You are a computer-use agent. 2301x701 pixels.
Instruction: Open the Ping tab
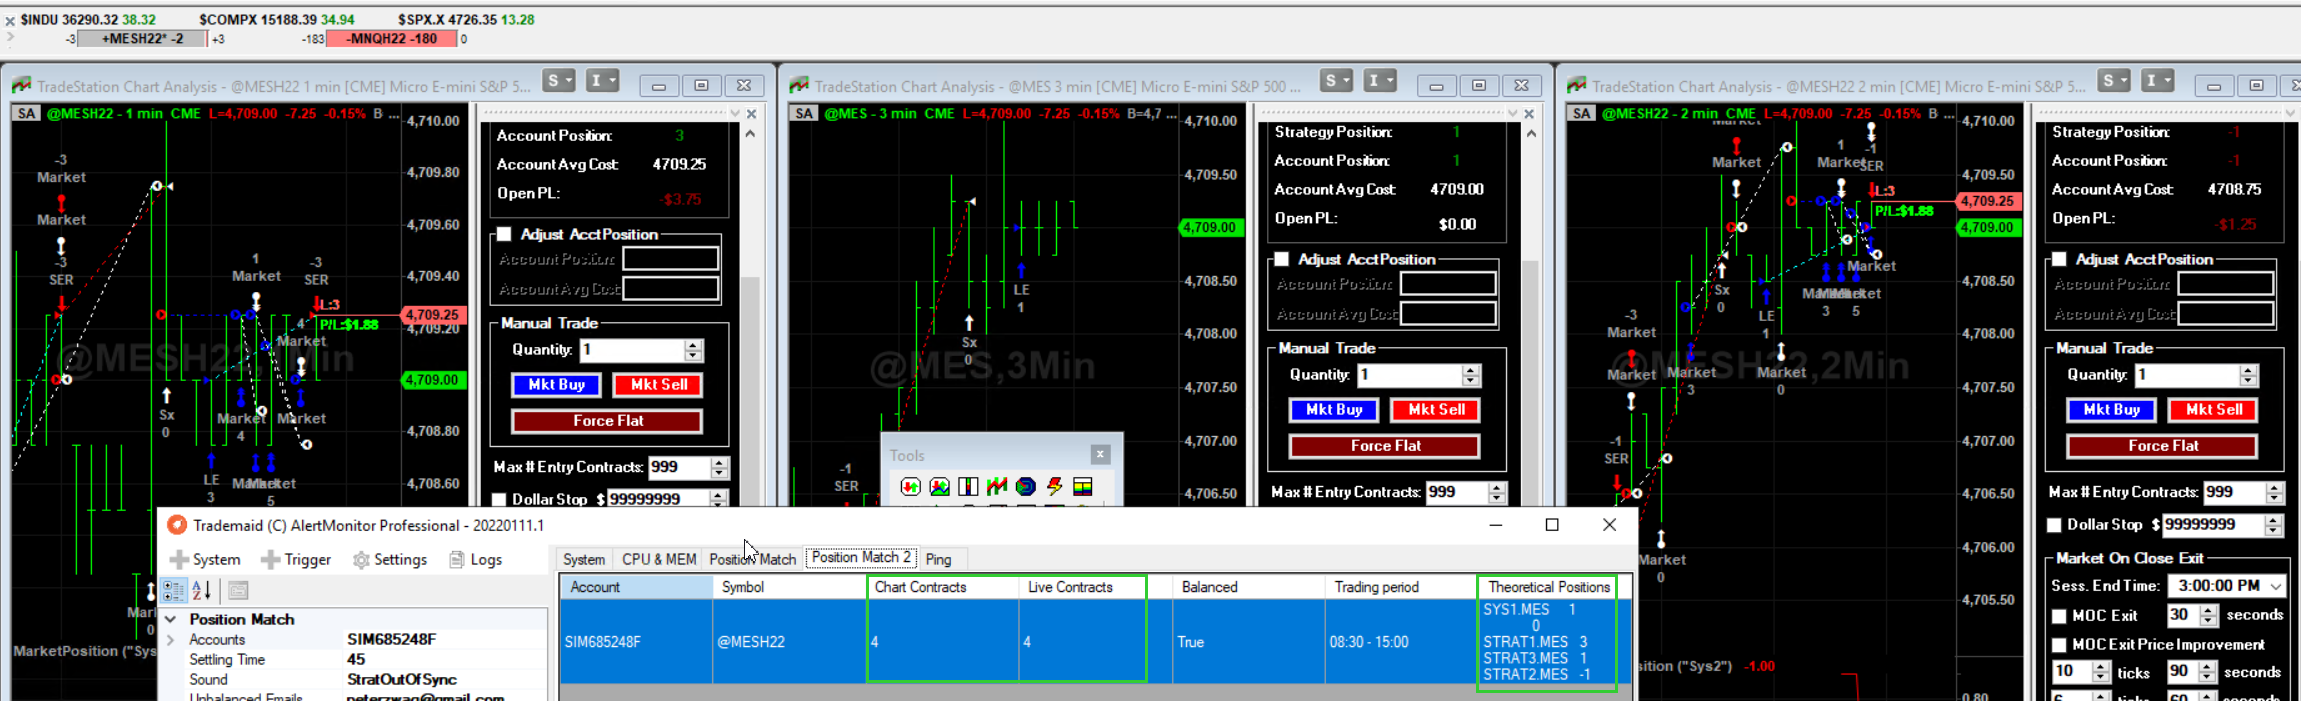coord(938,559)
